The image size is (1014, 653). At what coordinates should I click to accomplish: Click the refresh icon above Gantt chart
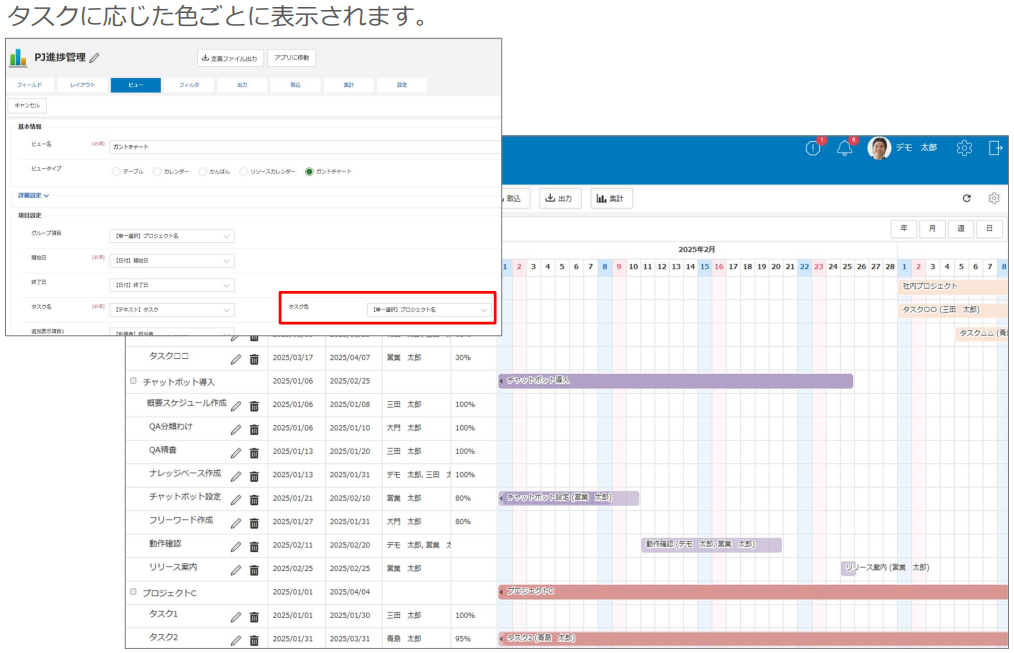967,198
